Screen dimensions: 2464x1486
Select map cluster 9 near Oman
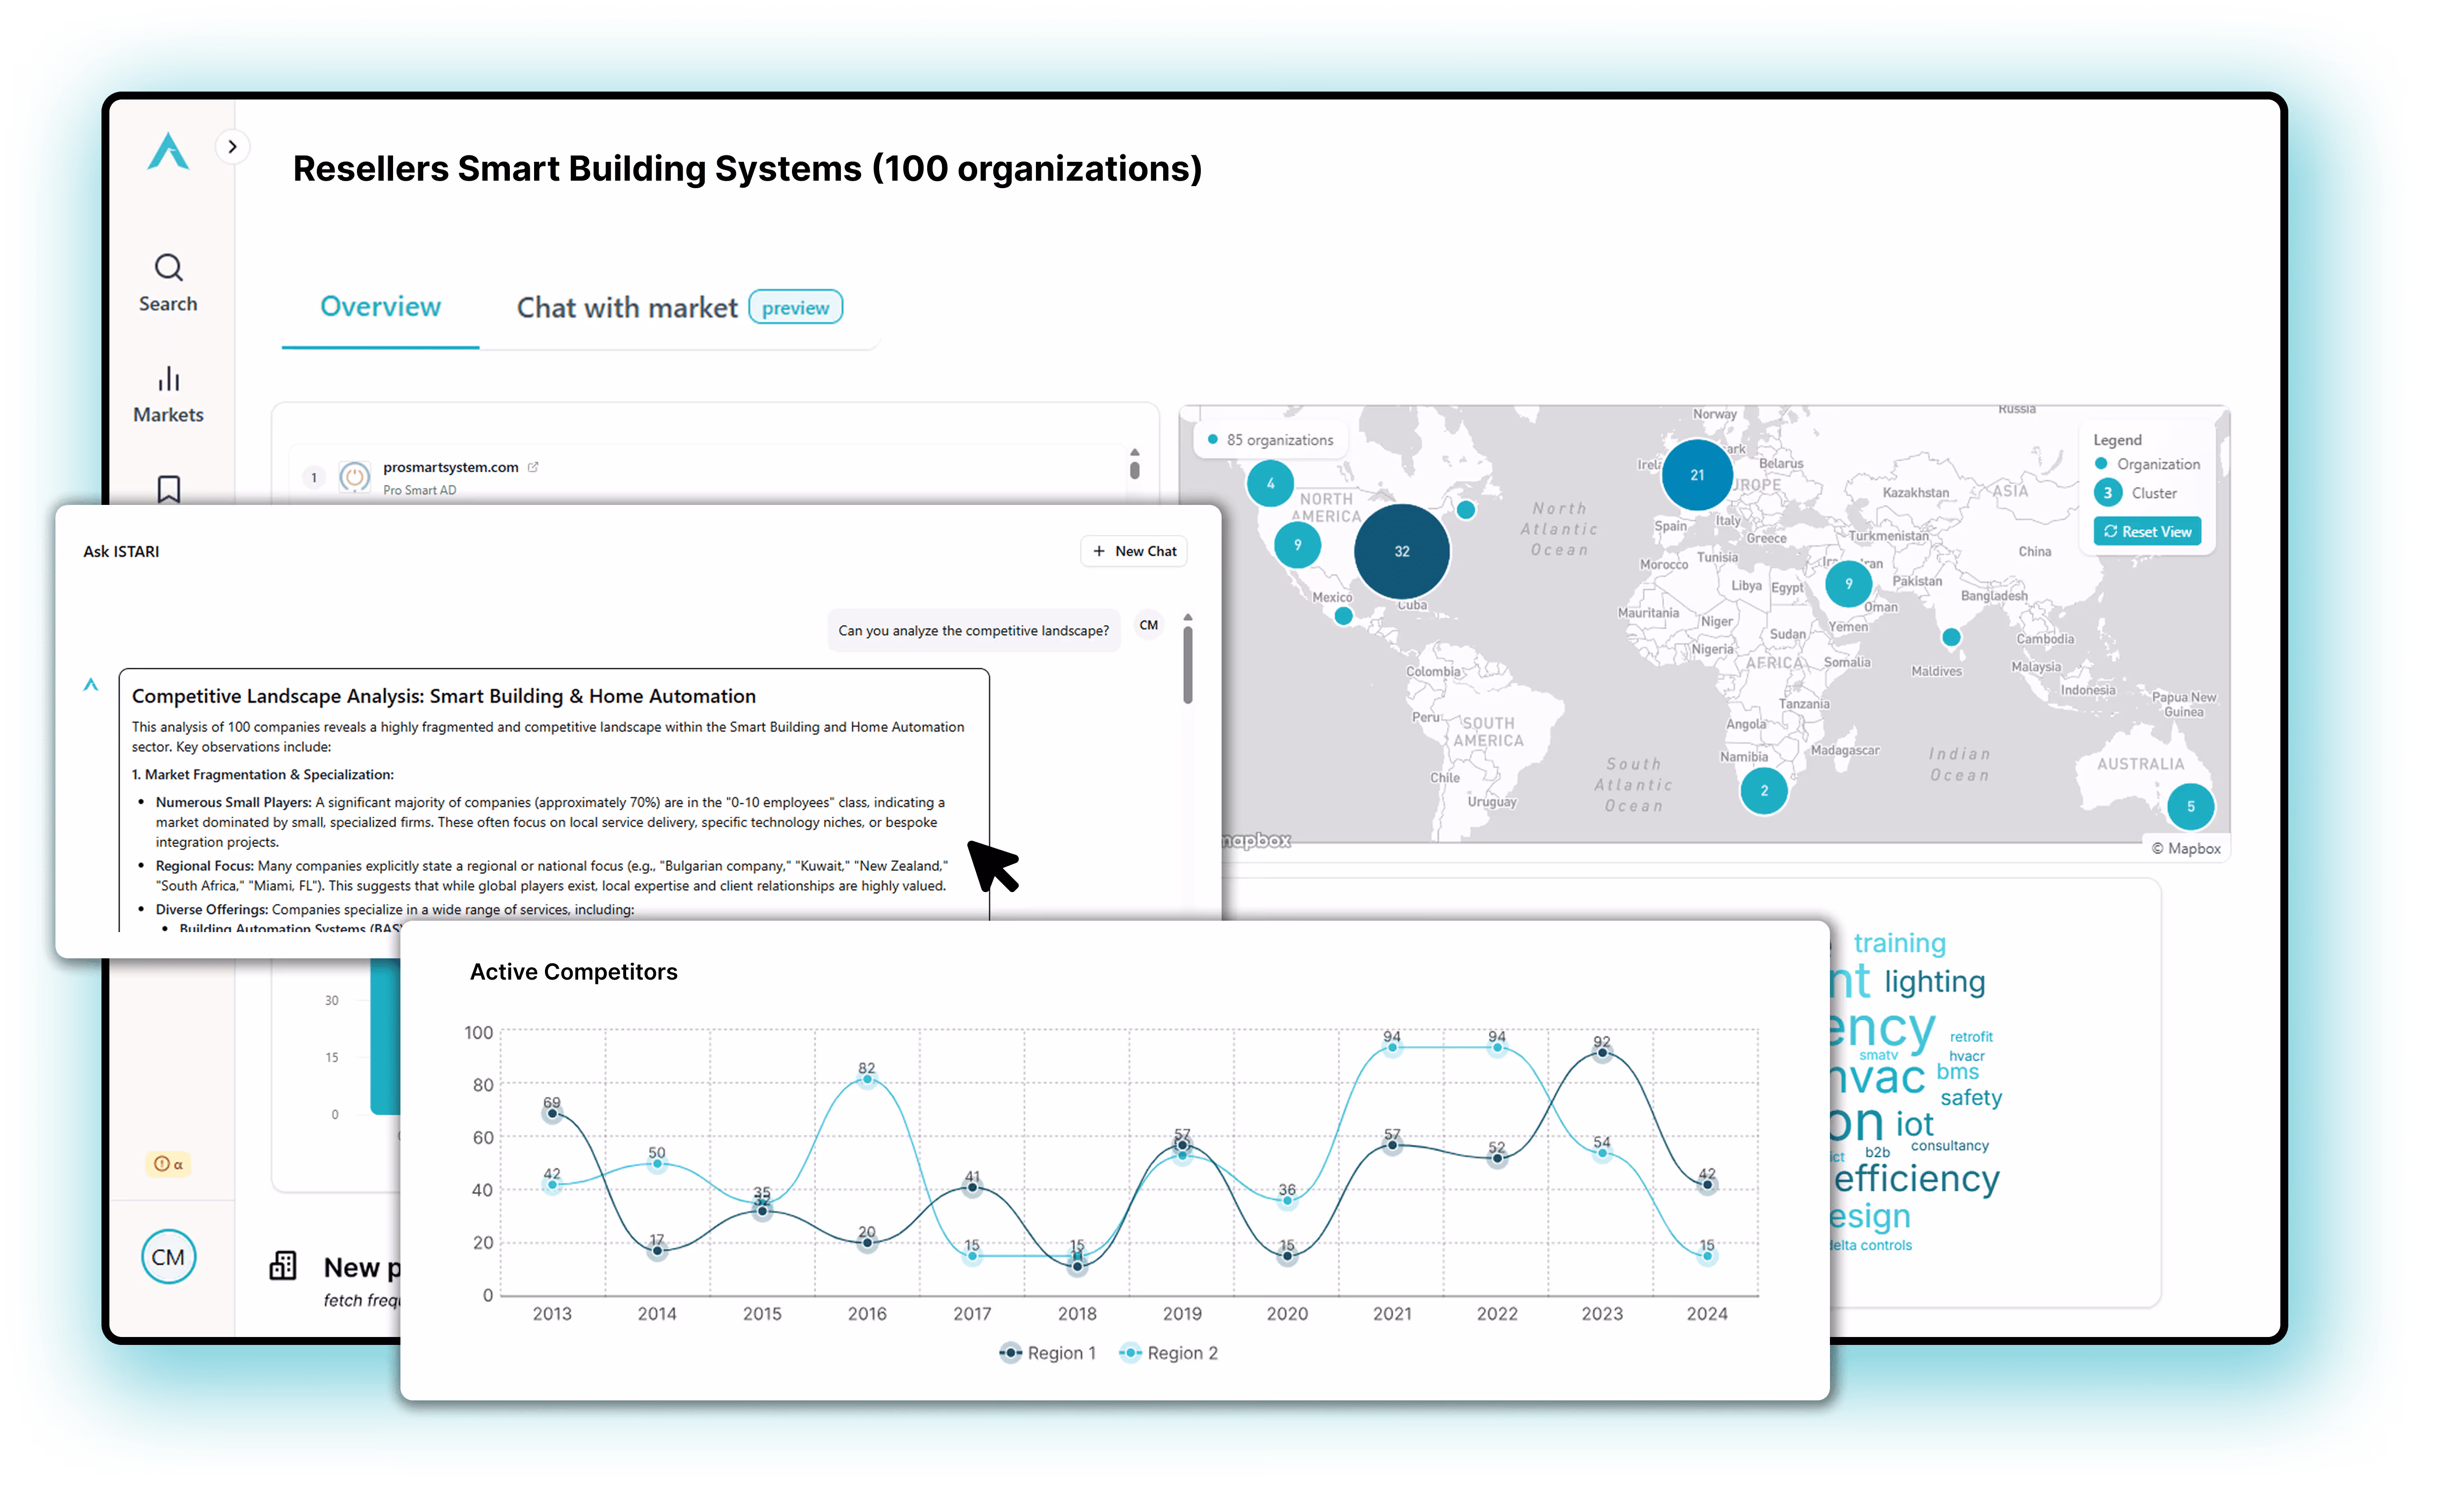tap(1849, 583)
